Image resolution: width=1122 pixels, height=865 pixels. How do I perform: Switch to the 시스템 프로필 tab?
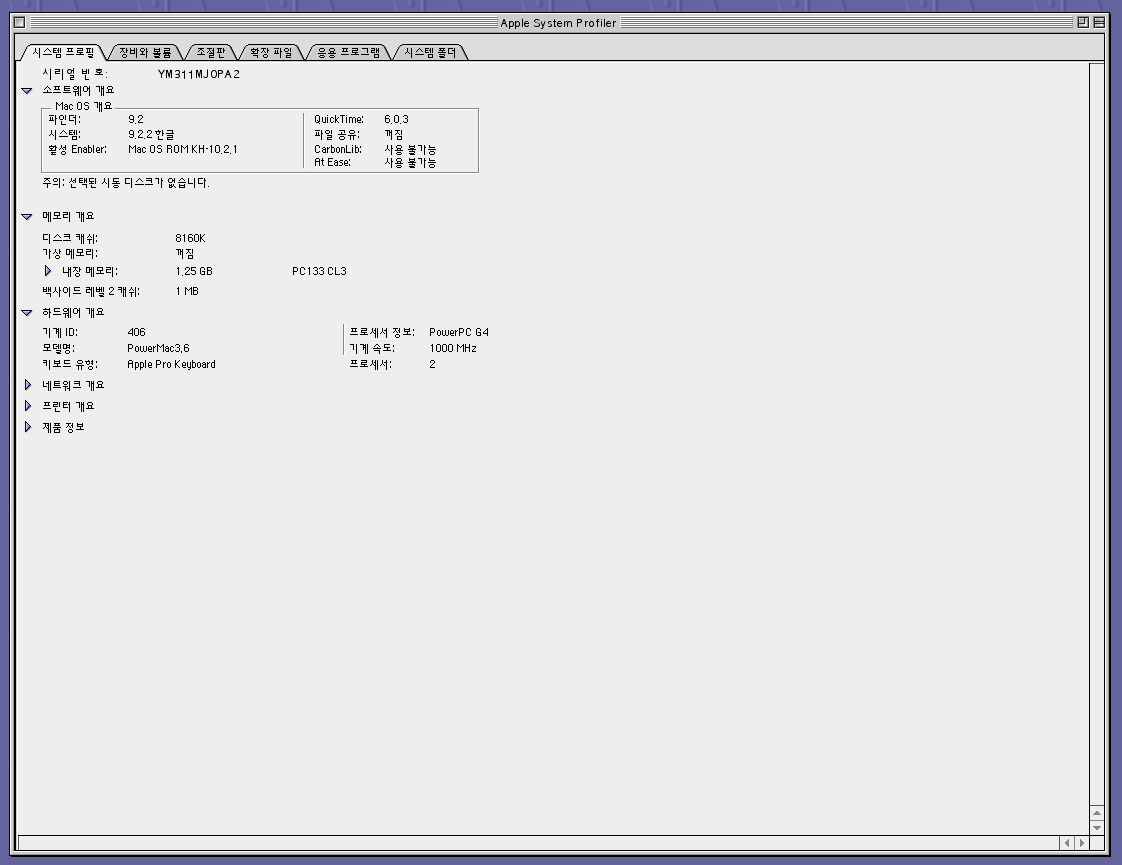coord(62,52)
